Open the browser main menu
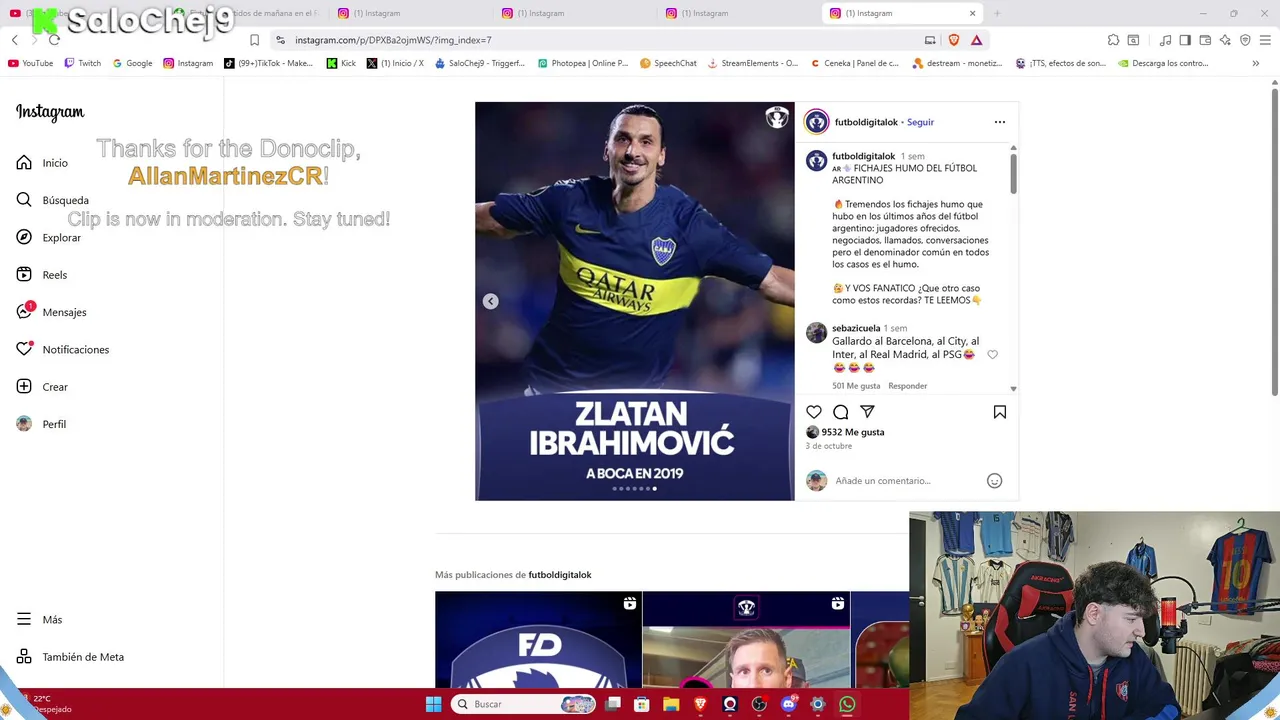 pos(1266,40)
